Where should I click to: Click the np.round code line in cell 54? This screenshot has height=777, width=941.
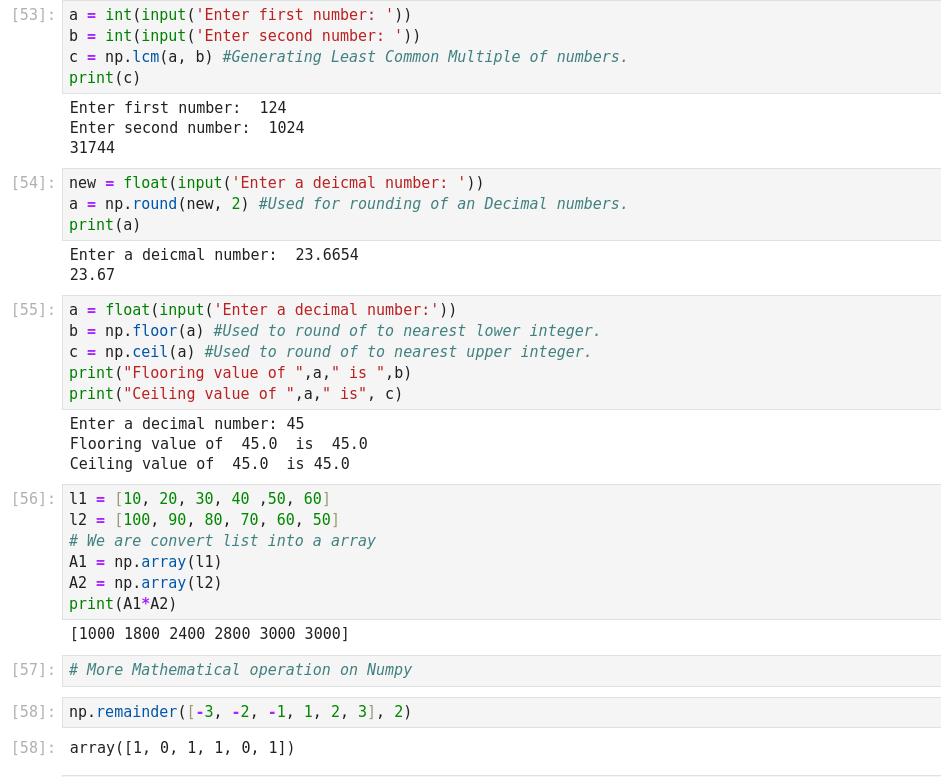(348, 204)
